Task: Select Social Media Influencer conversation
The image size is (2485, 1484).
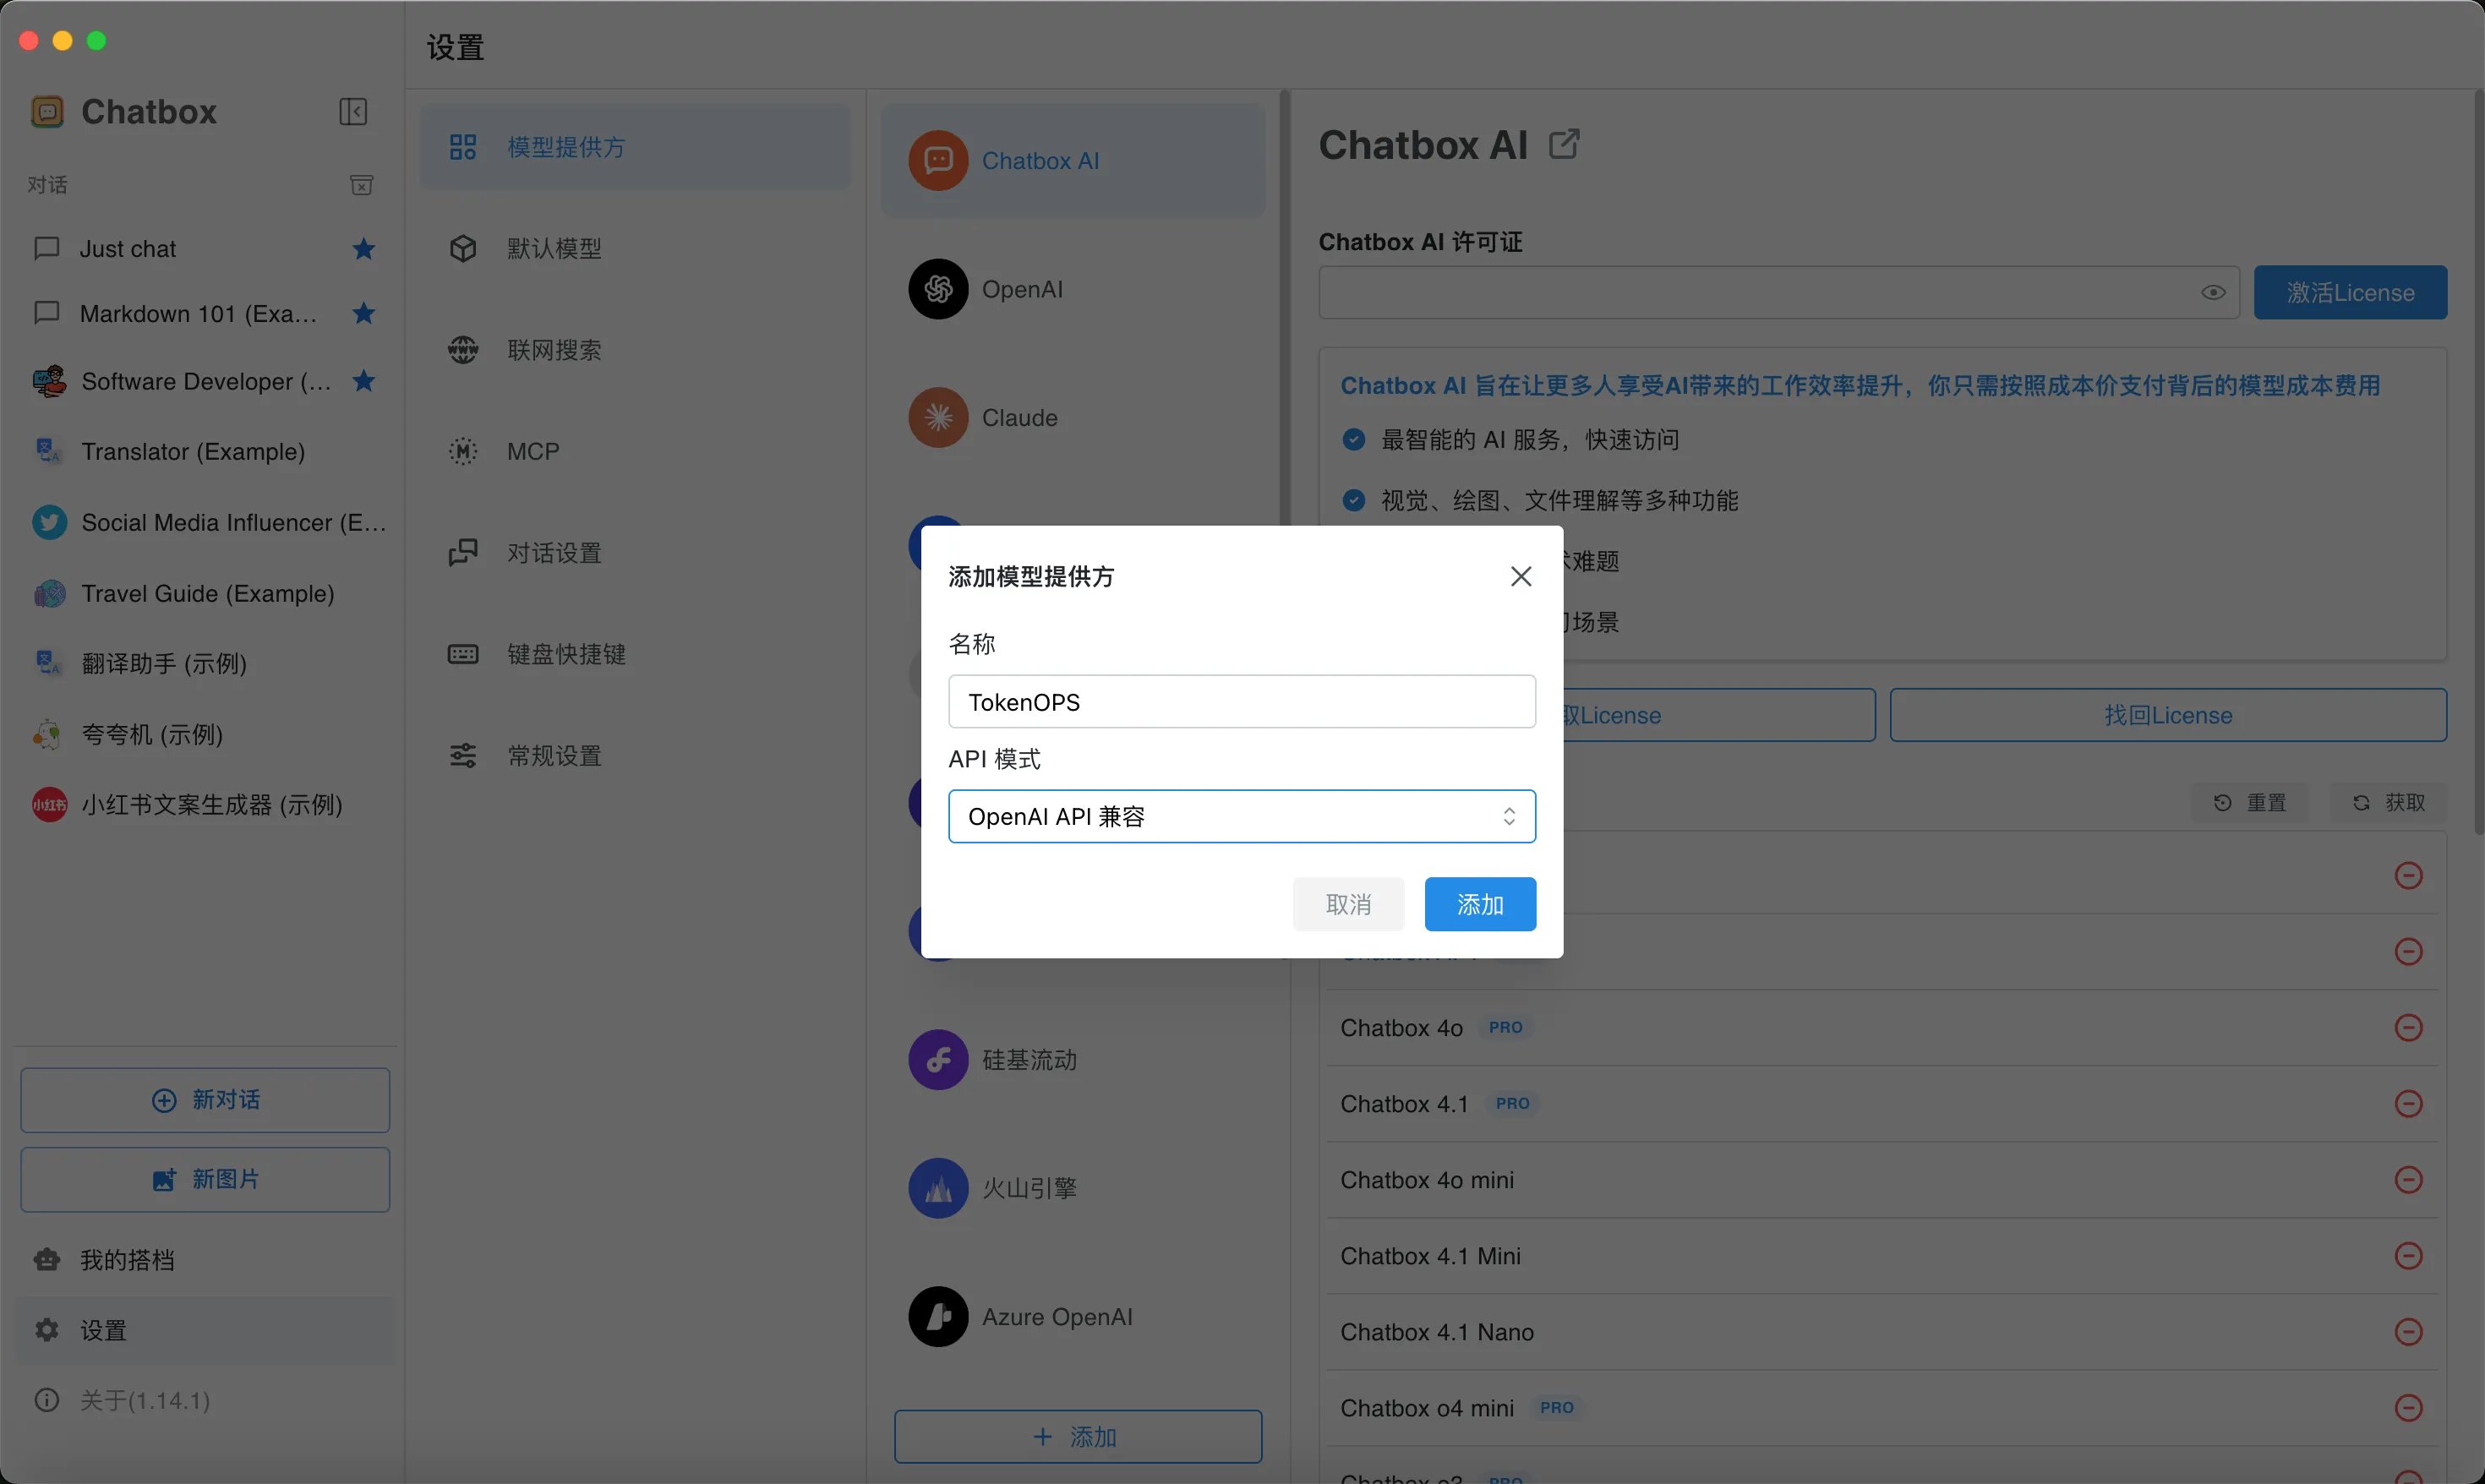Action: [204, 522]
